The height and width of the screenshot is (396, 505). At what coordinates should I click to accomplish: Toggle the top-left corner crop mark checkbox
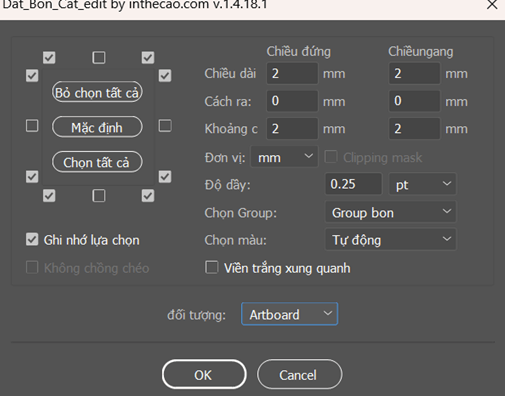(49, 58)
